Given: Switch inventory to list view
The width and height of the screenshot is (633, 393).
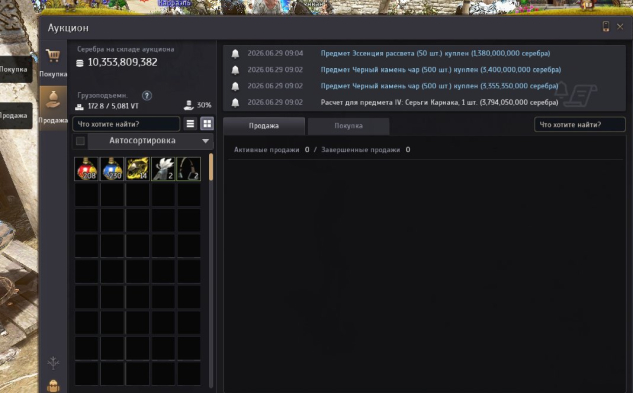Looking at the screenshot, I should point(190,124).
